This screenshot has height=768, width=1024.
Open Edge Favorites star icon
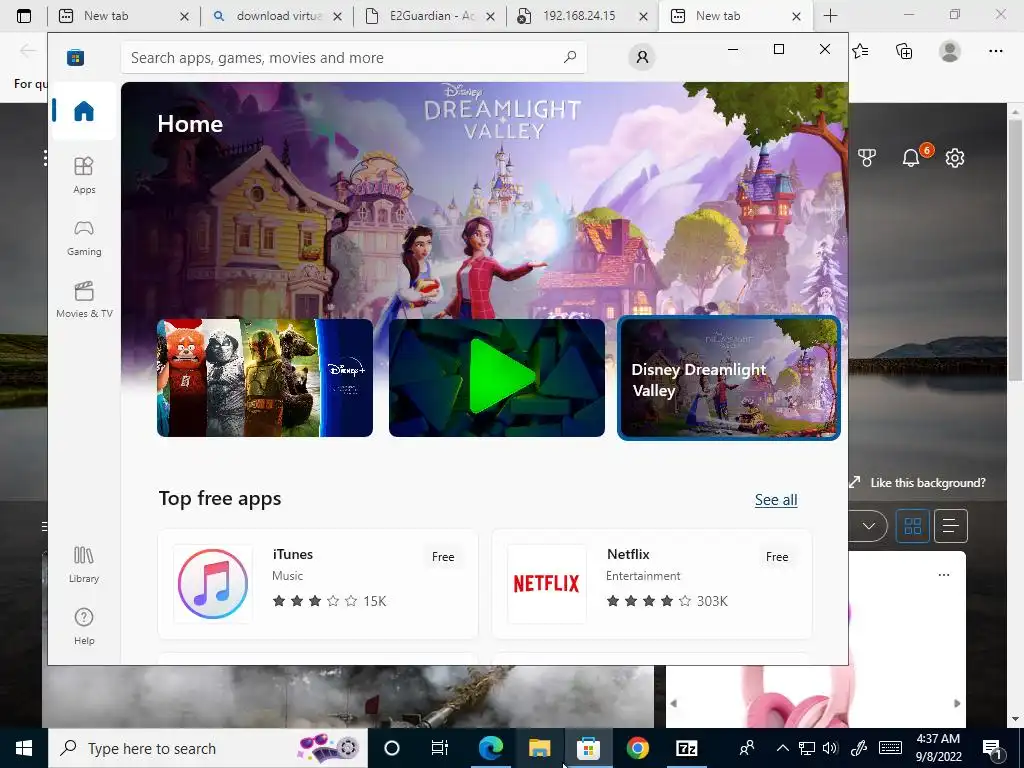coord(861,51)
